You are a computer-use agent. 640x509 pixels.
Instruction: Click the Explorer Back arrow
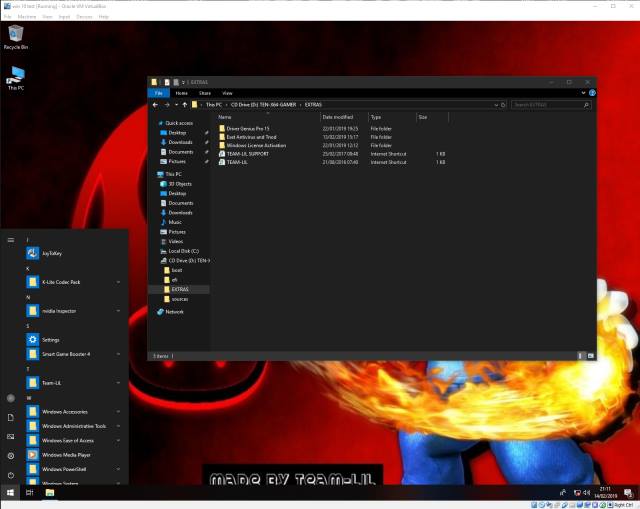[x=155, y=105]
